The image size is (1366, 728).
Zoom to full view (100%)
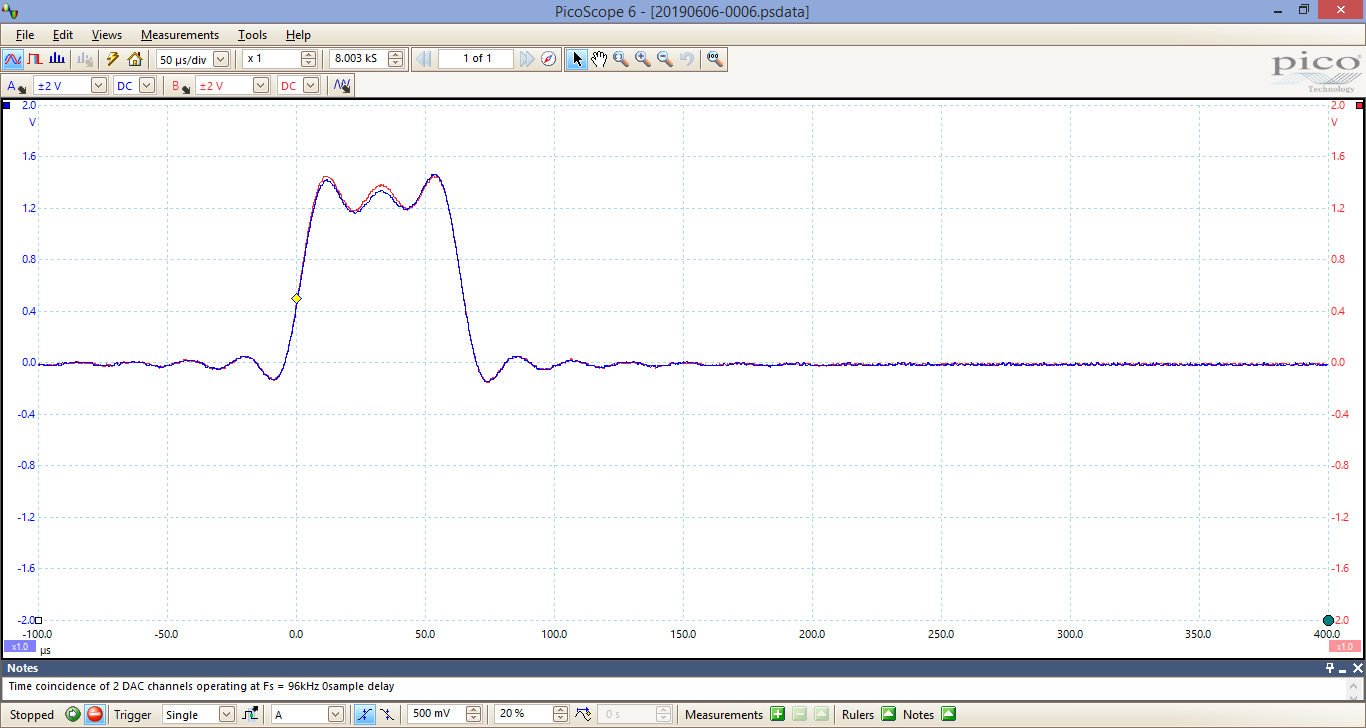coord(714,59)
